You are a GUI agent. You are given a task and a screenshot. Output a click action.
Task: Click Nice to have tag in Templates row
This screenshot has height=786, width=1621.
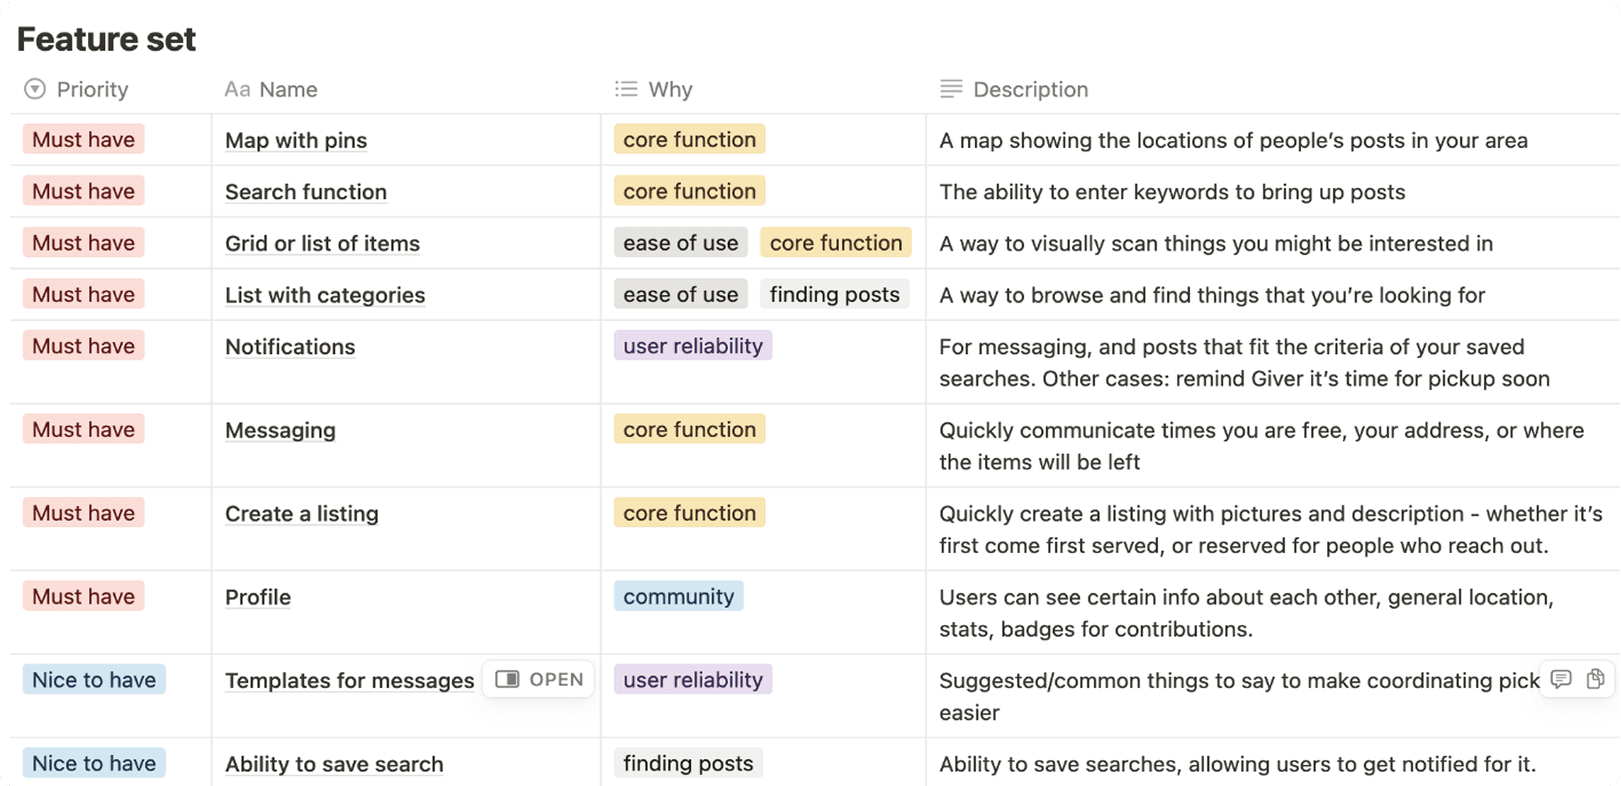coord(94,680)
